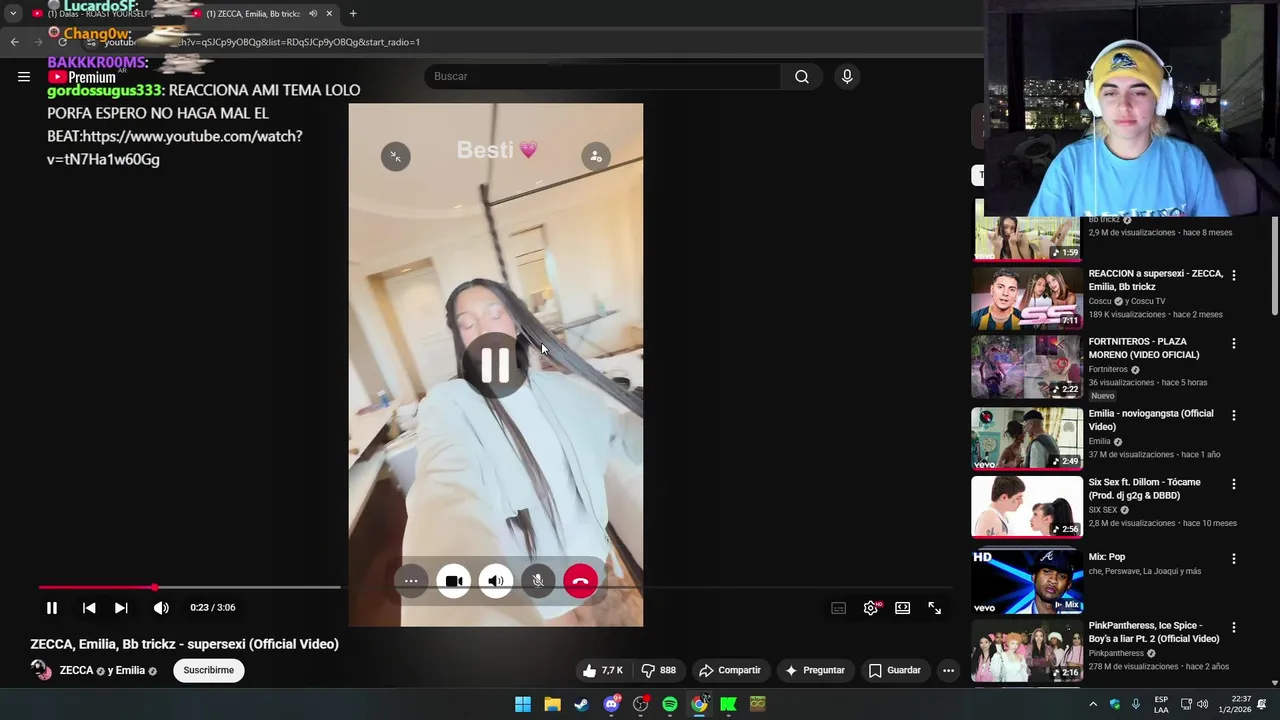Skip to the previous video
Viewport: 1280px width, 720px height.
pos(89,608)
